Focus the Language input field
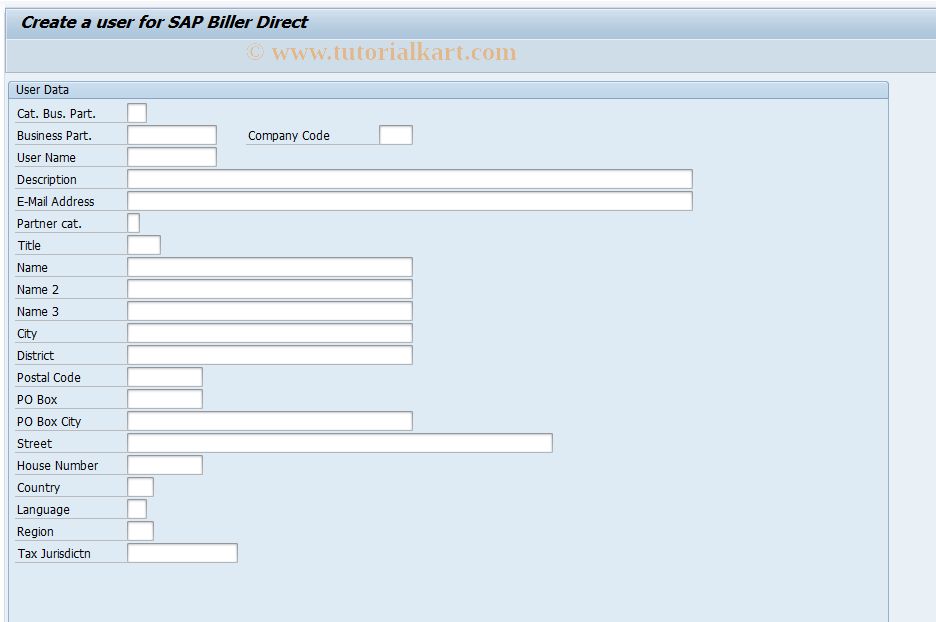Screen dimensions: 936x622 click(x=137, y=509)
